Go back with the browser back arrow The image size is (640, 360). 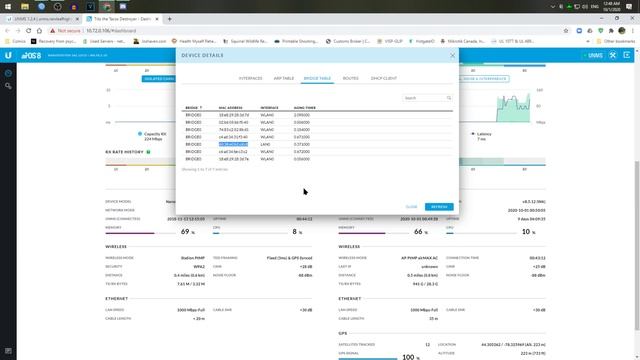[x=7, y=31]
